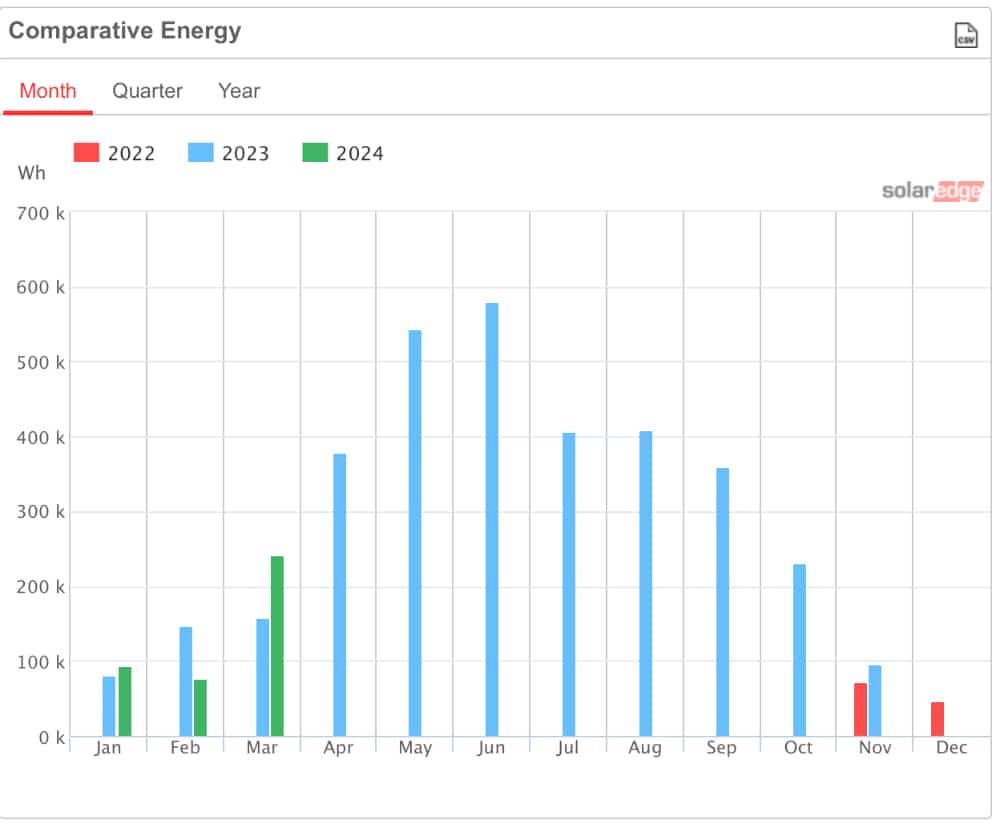Select the May 2023 blue bar
Viewport: 1000px width, 824px height.
click(x=415, y=533)
